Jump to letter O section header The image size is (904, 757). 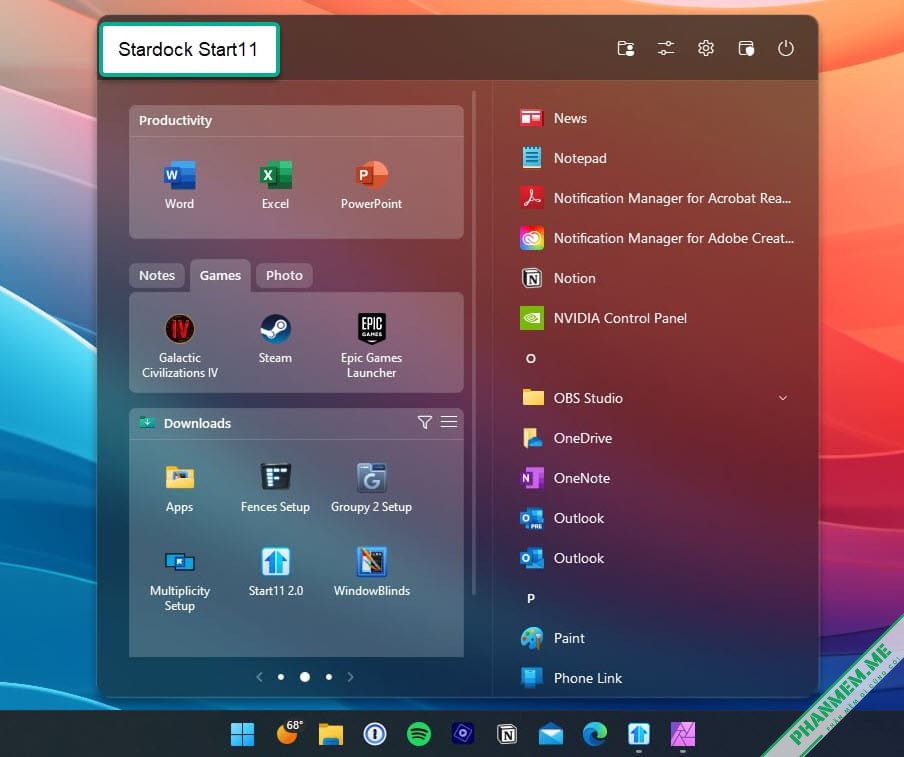(531, 359)
